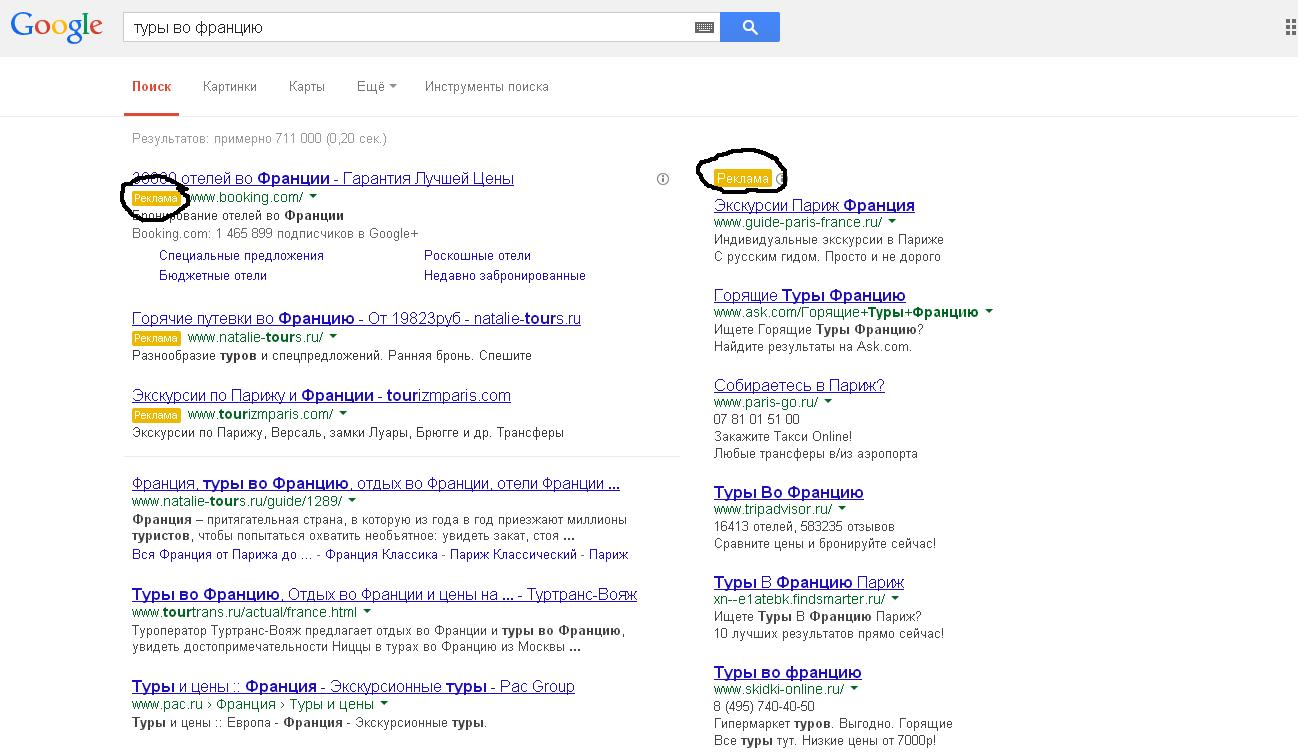
Task: Open the Специальные предложения sitelink
Action: pos(241,256)
